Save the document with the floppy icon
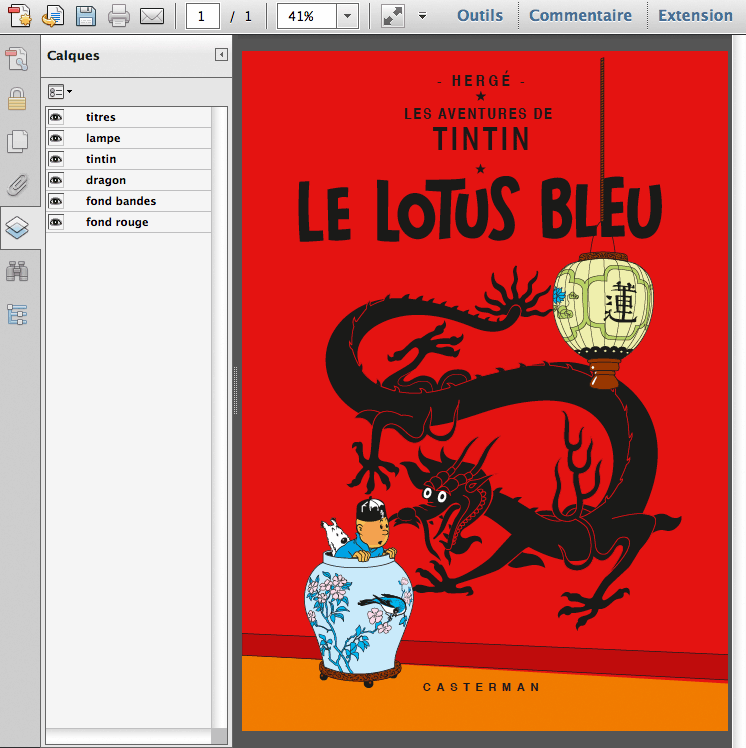746x748 pixels. tap(86, 16)
